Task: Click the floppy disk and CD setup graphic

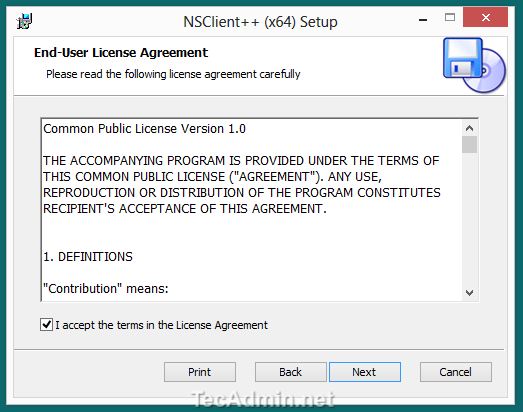Action: click(x=474, y=65)
